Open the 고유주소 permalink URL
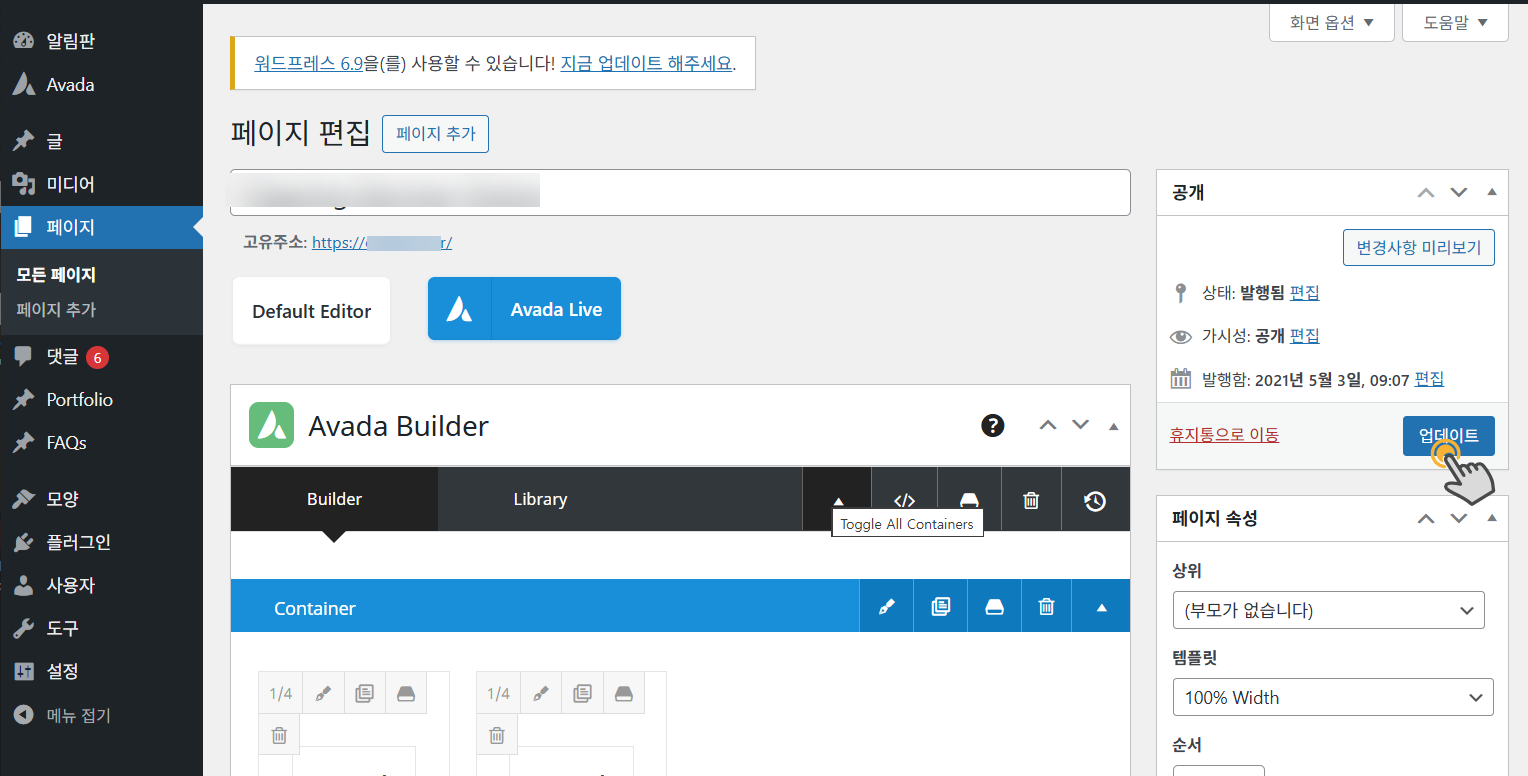The width and height of the screenshot is (1528, 776). pyautogui.click(x=382, y=242)
